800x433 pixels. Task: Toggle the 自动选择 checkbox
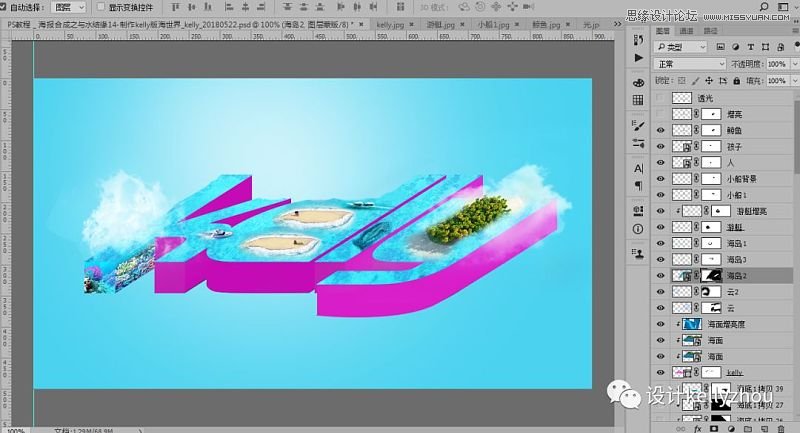coord(3,7)
